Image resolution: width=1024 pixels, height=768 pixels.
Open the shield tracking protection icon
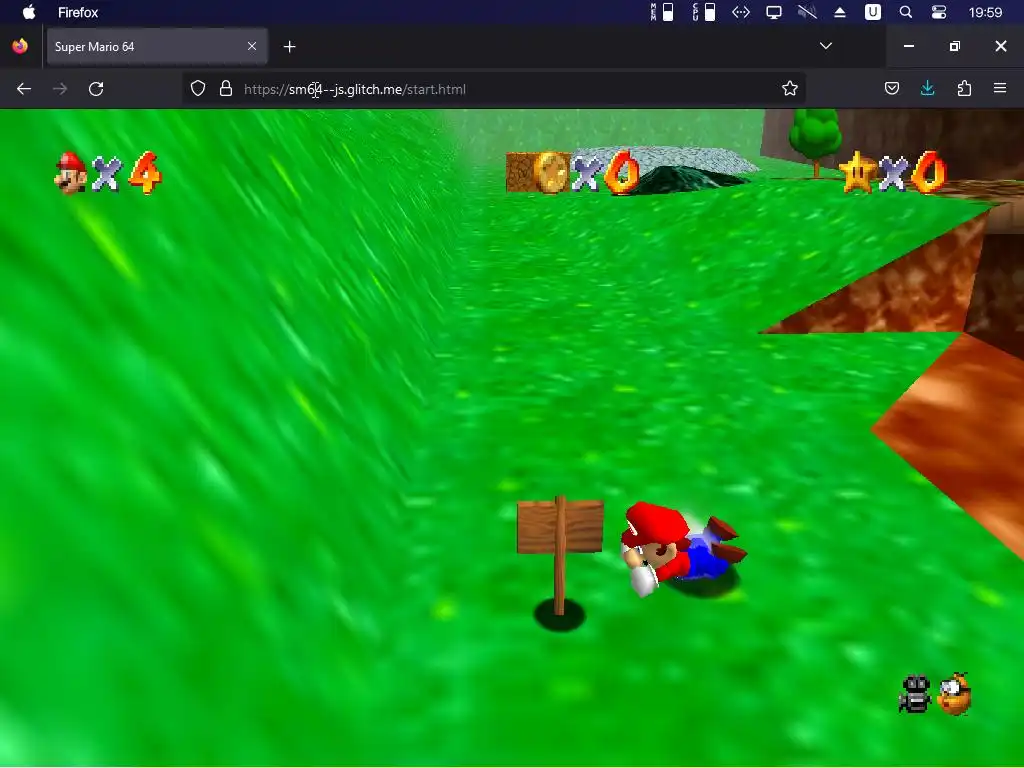198,89
